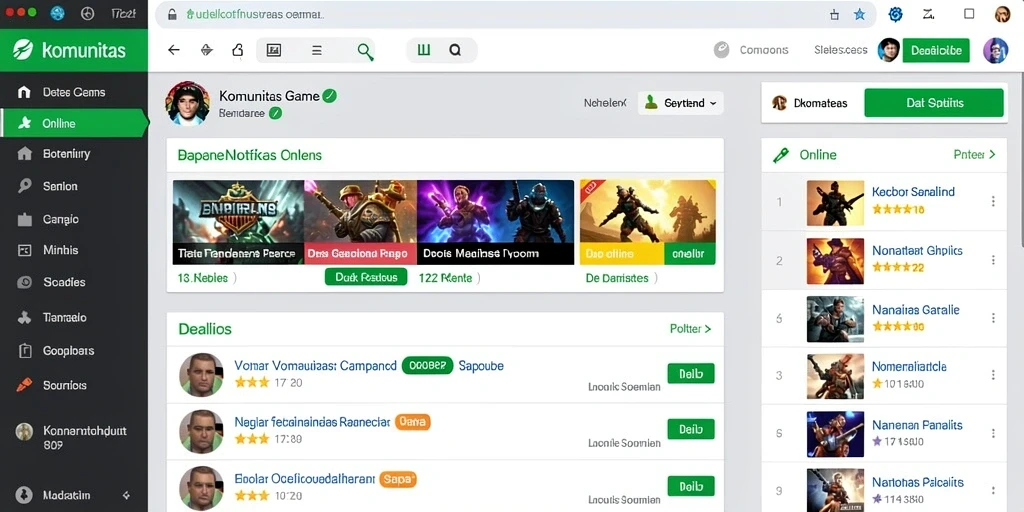1024x512 pixels.
Task: Open the Geytlend dropdown
Action: tap(680, 103)
